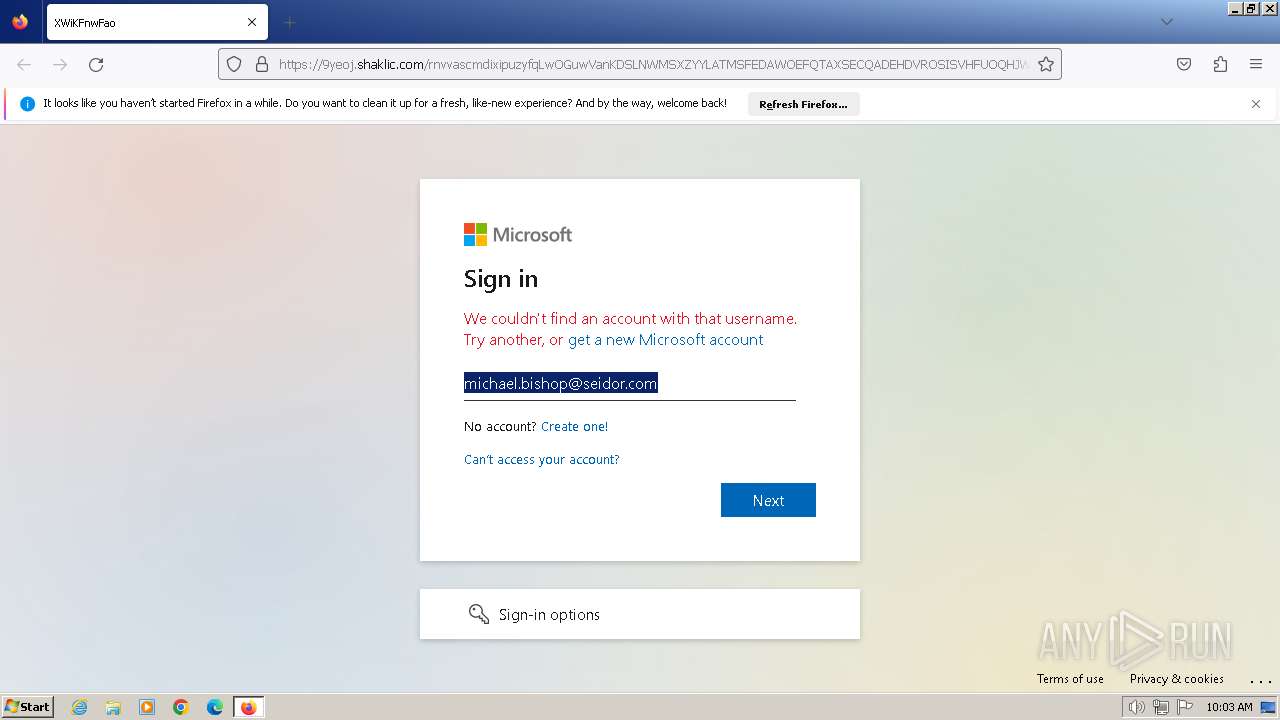Image resolution: width=1280 pixels, height=720 pixels.
Task: Reload the current page
Action: (96, 64)
